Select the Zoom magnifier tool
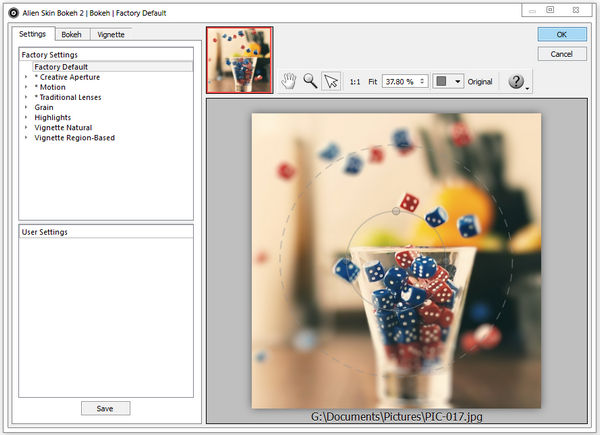Viewport: 600px width, 435px height. tap(310, 81)
